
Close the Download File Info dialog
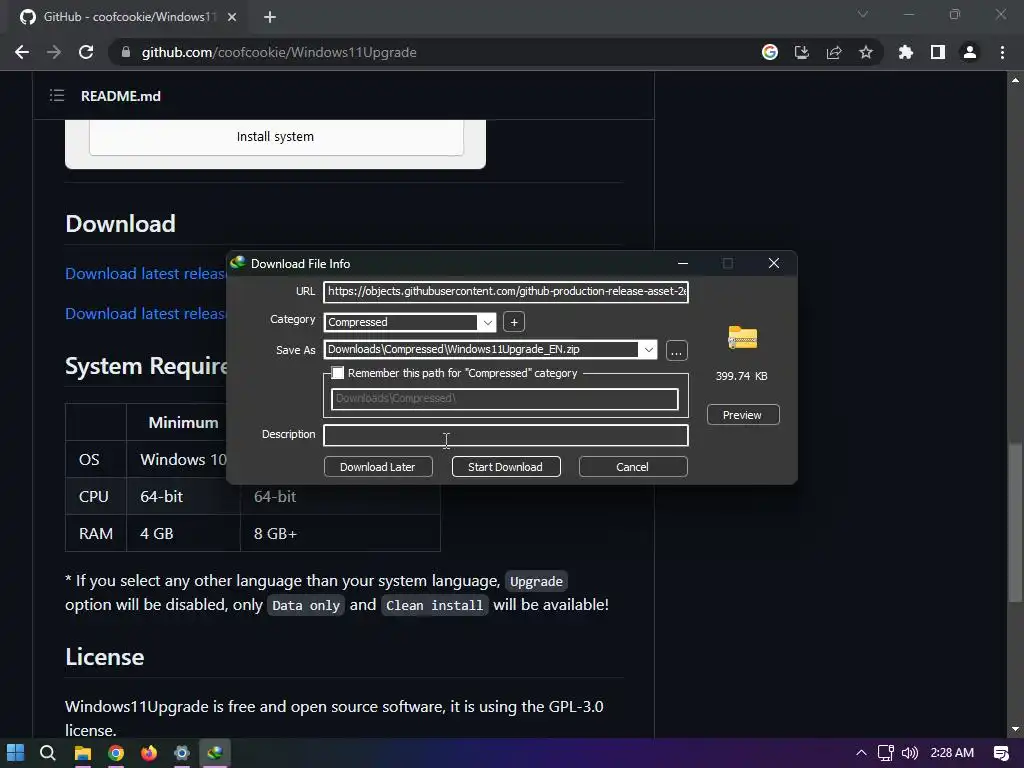click(774, 263)
